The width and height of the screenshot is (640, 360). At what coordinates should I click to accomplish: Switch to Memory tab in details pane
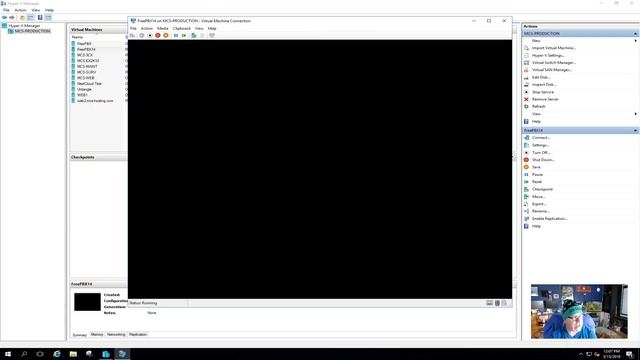pos(97,335)
